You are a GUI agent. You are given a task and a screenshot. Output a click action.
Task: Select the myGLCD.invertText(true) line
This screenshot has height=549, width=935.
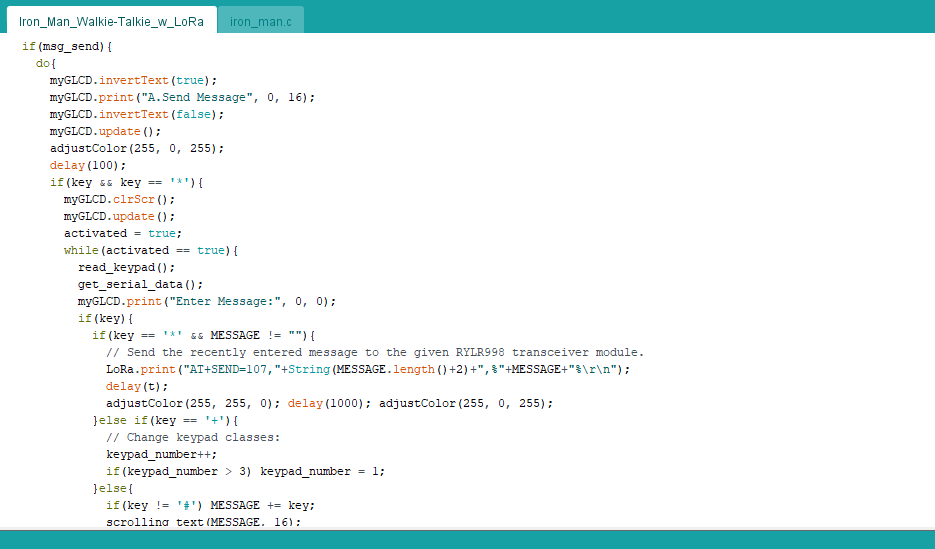(x=133, y=80)
